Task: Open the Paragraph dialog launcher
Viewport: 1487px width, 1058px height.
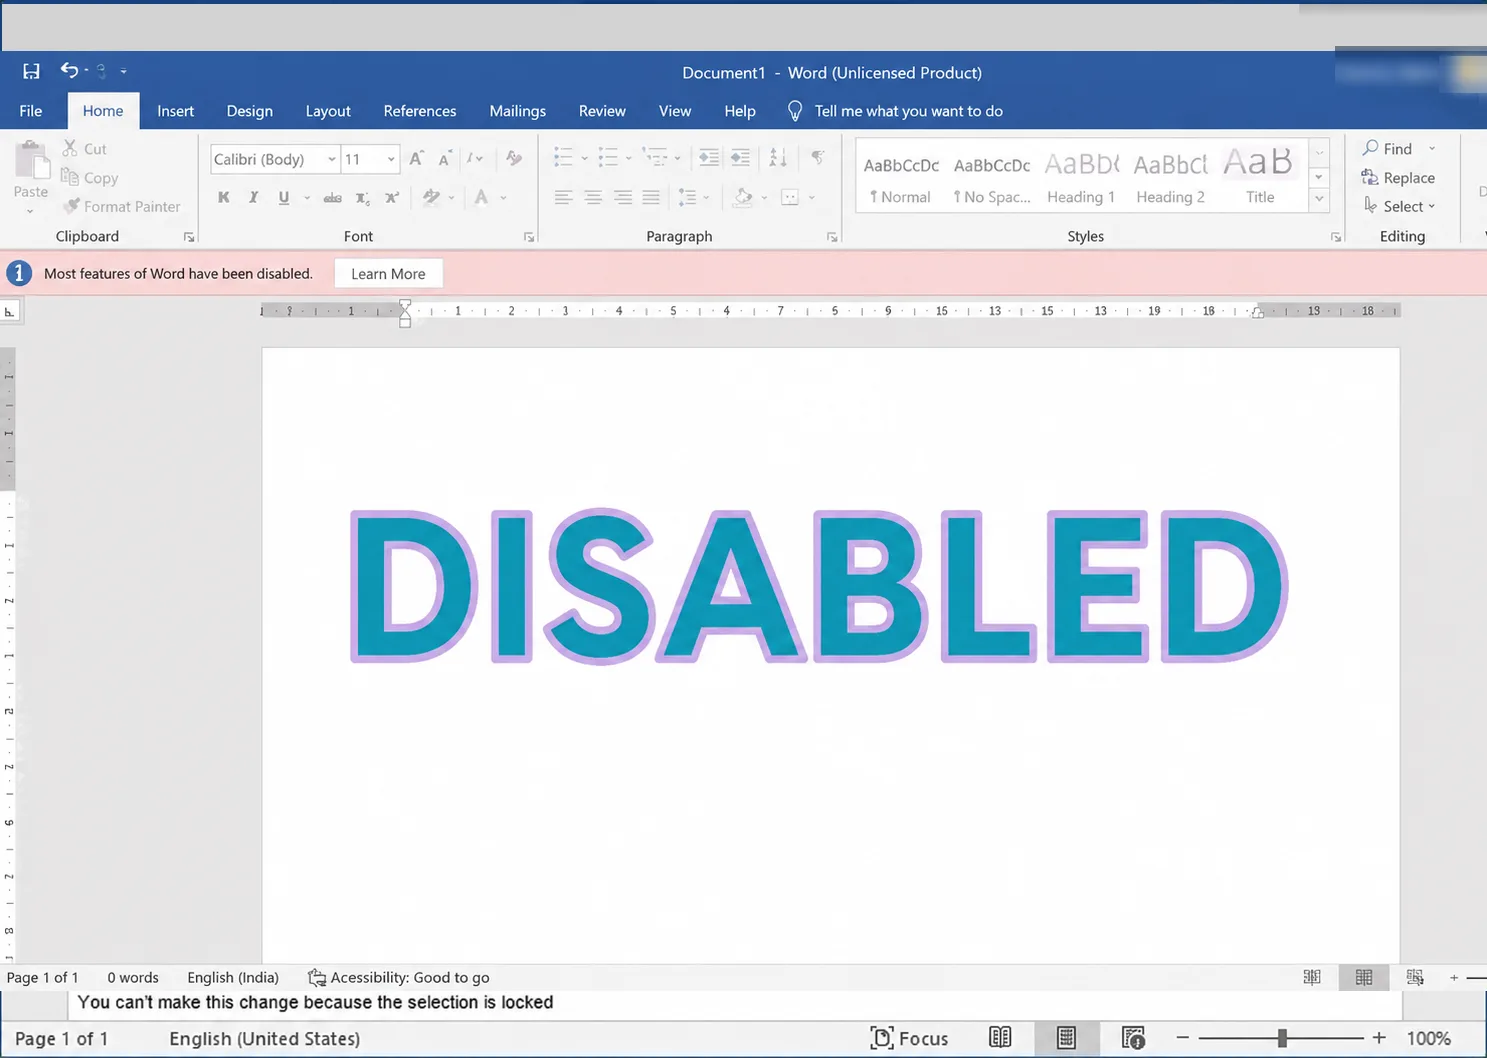Action: click(832, 237)
